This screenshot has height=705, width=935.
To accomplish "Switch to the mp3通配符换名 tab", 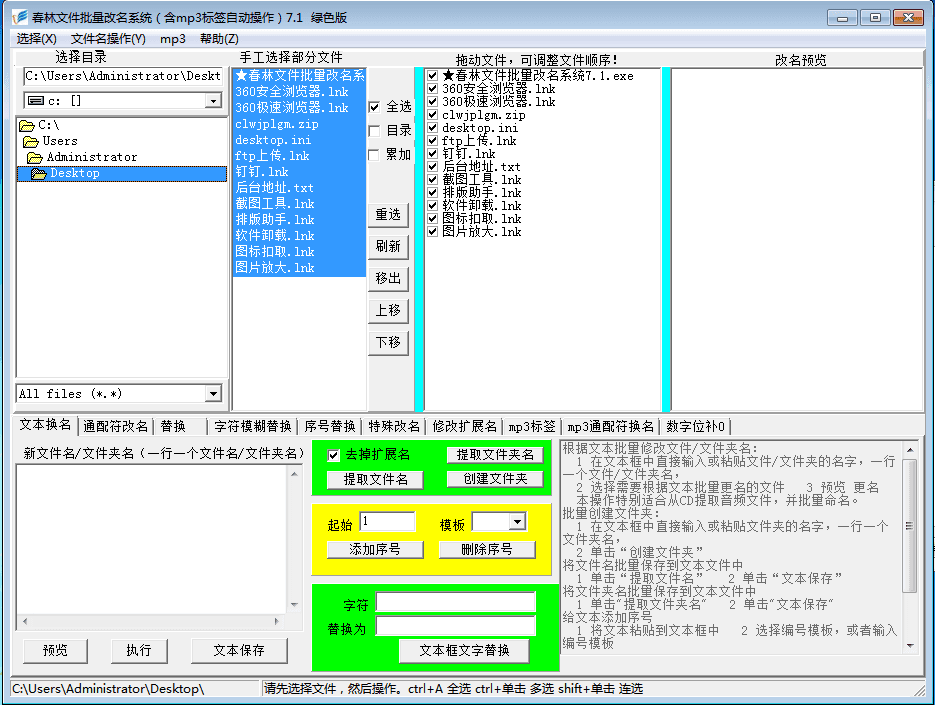I will 611,426.
